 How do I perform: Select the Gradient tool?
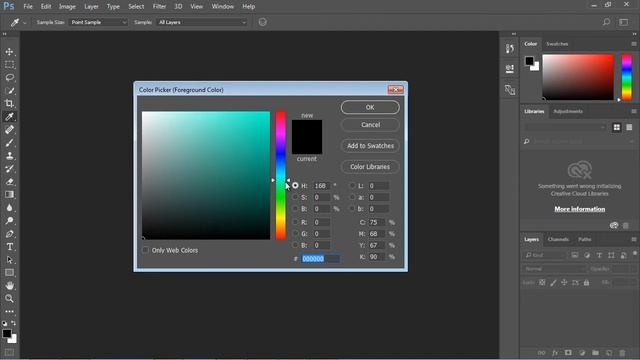(9, 195)
